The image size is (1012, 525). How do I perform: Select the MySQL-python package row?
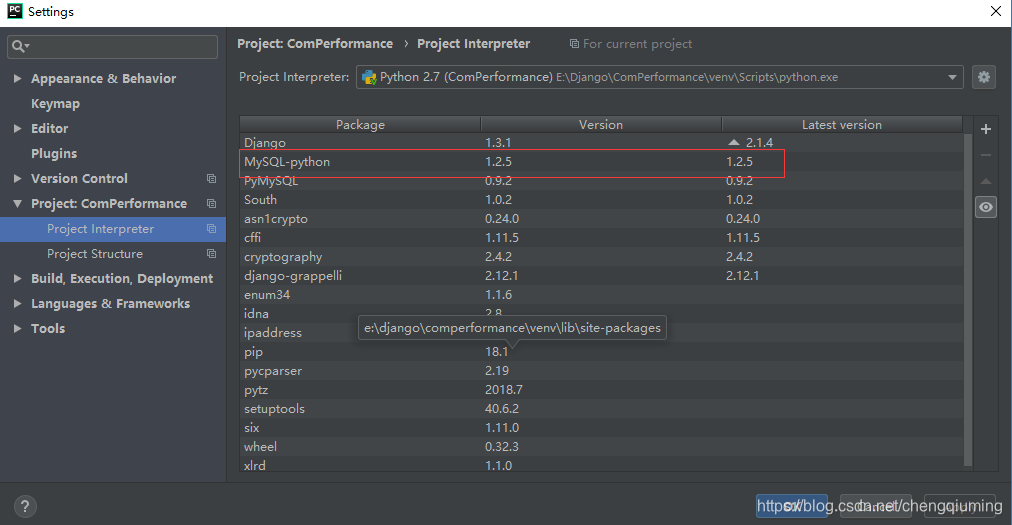pyautogui.click(x=602, y=161)
